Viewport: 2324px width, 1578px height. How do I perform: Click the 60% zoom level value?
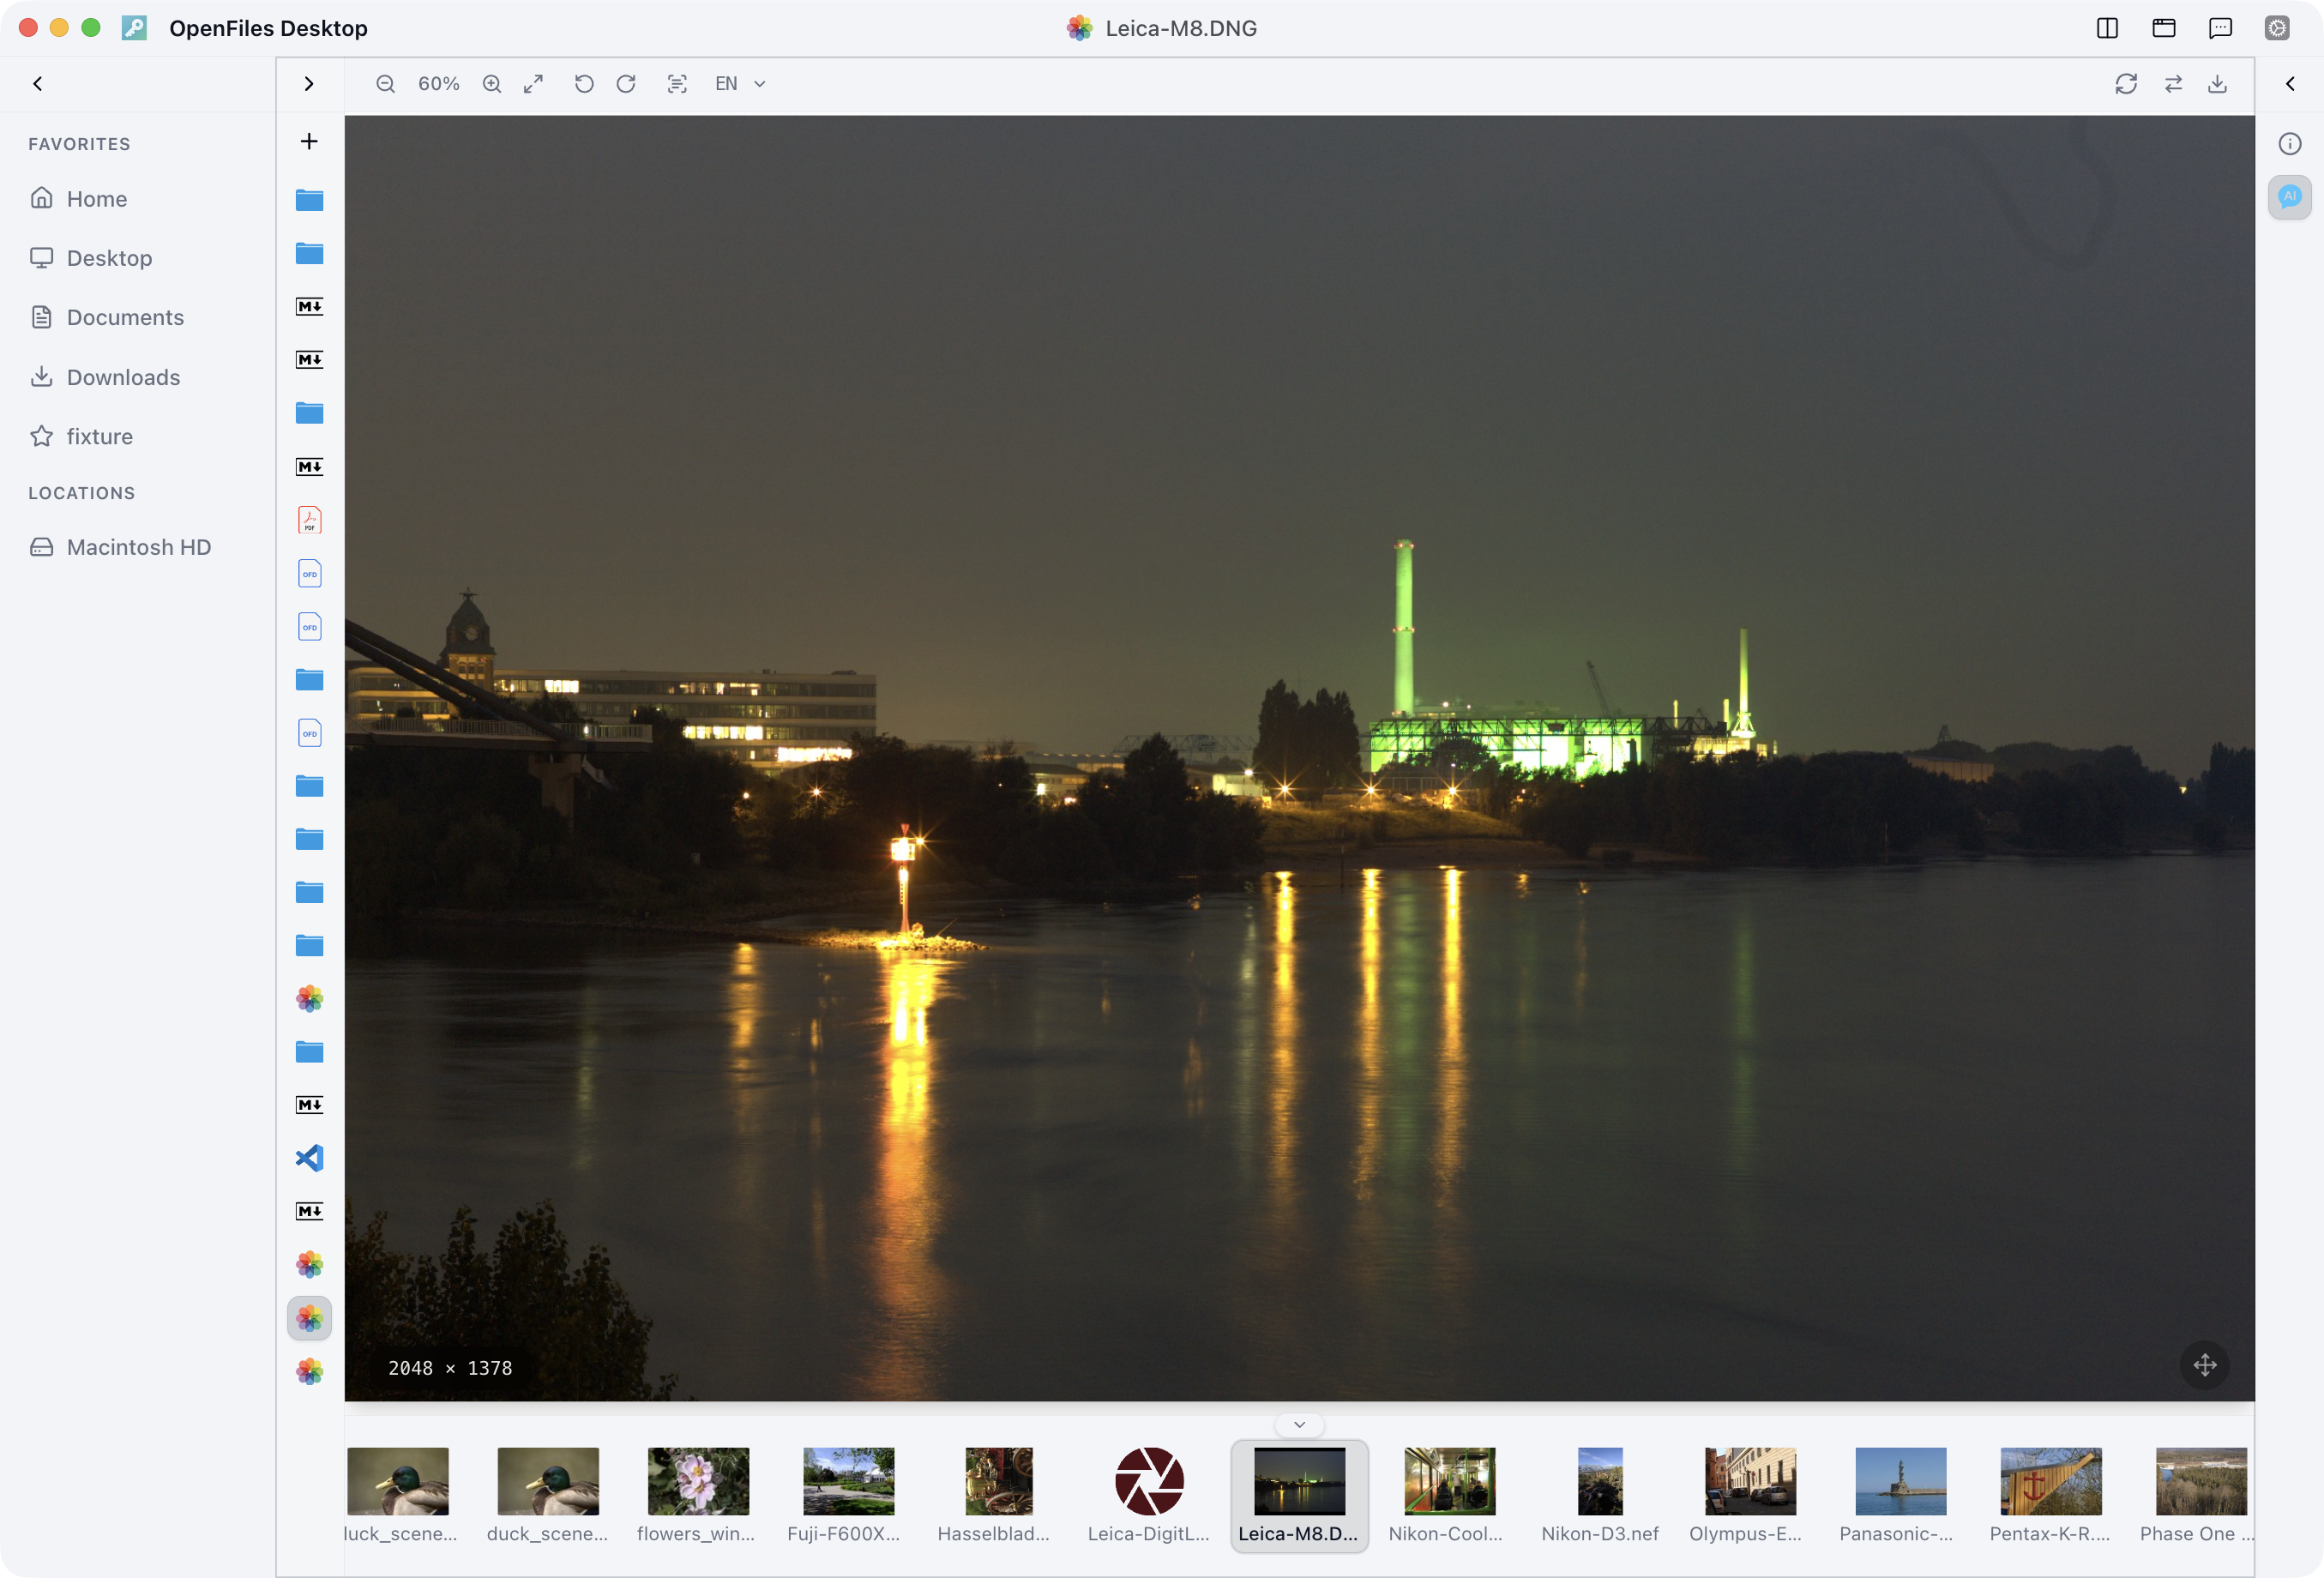439,84
